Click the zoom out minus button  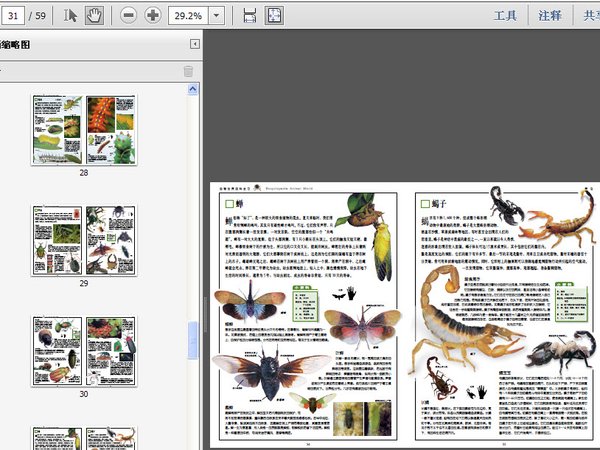pyautogui.click(x=129, y=15)
